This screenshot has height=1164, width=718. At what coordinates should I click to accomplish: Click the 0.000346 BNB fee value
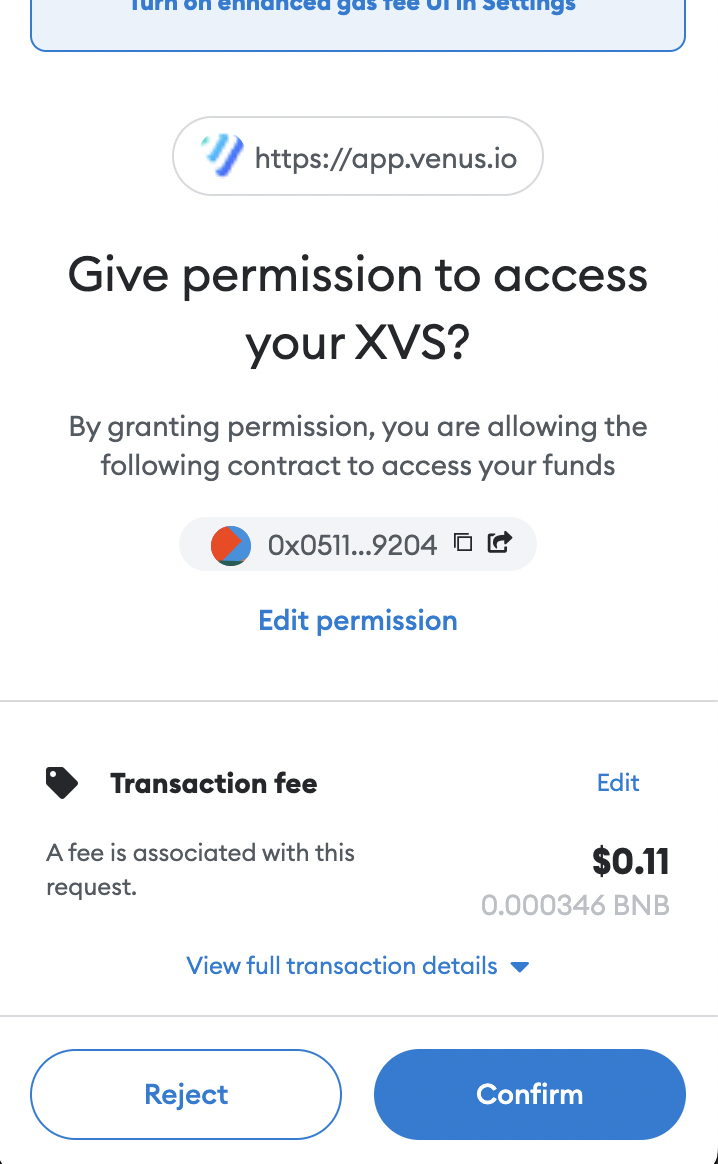pos(575,905)
